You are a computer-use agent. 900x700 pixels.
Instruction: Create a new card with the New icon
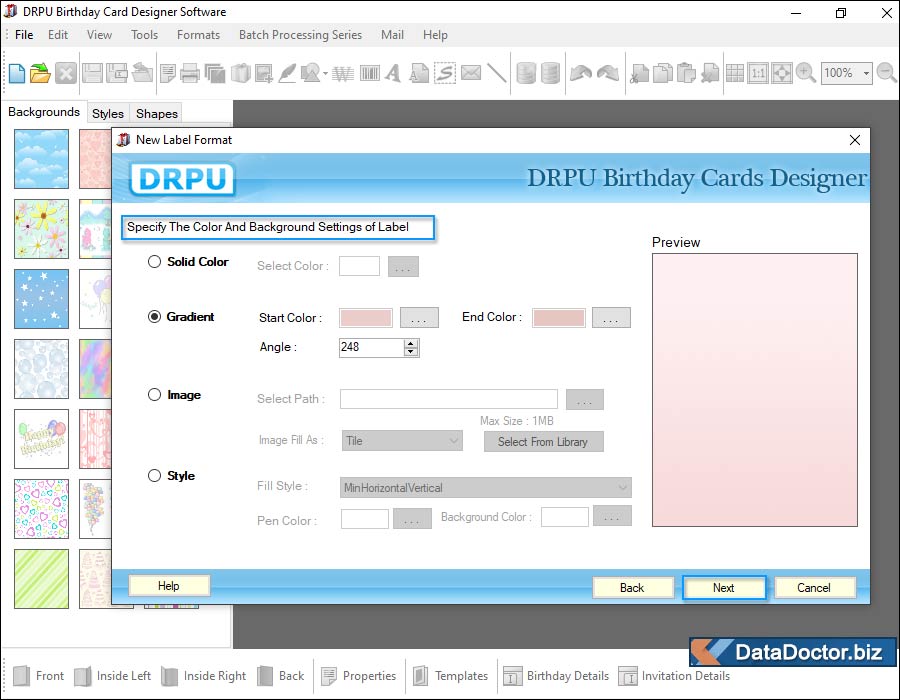(17, 73)
